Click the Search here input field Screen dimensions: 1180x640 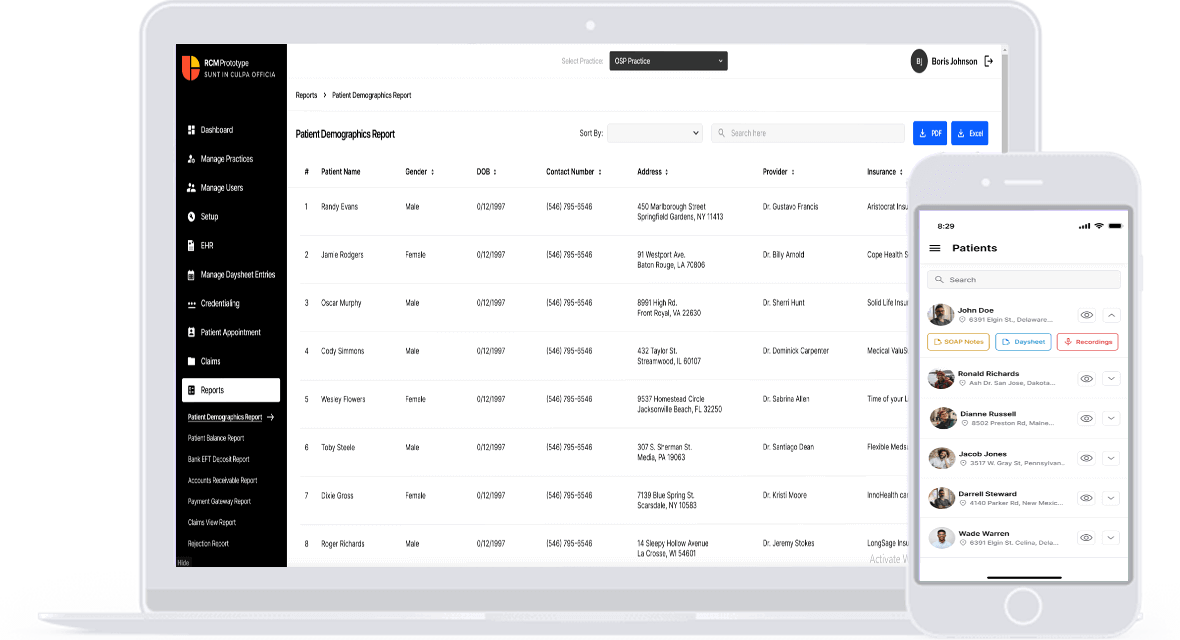point(807,133)
